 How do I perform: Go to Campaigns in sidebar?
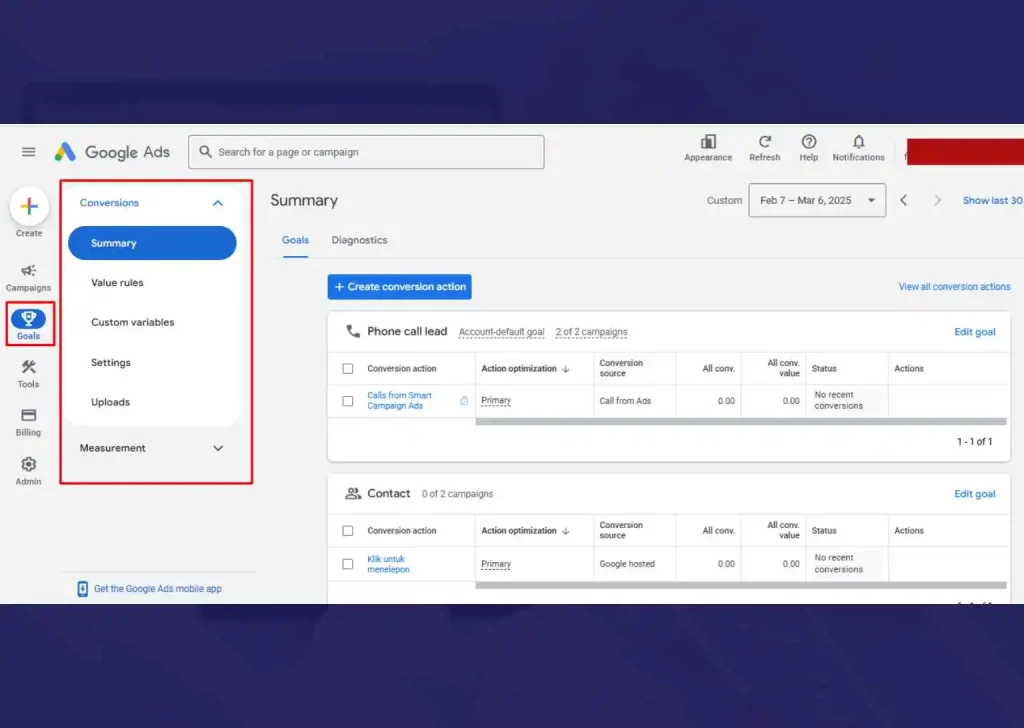(x=28, y=277)
